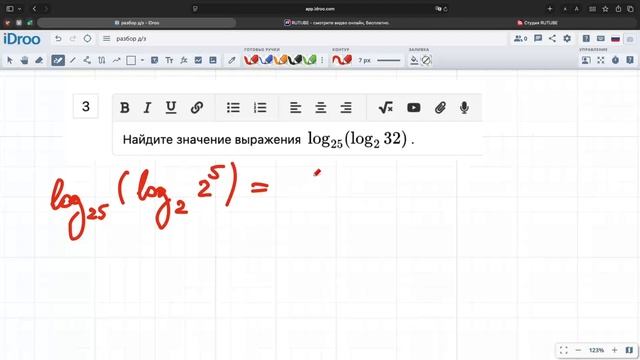
Task: Insert an image onto the board
Action: click(213, 60)
